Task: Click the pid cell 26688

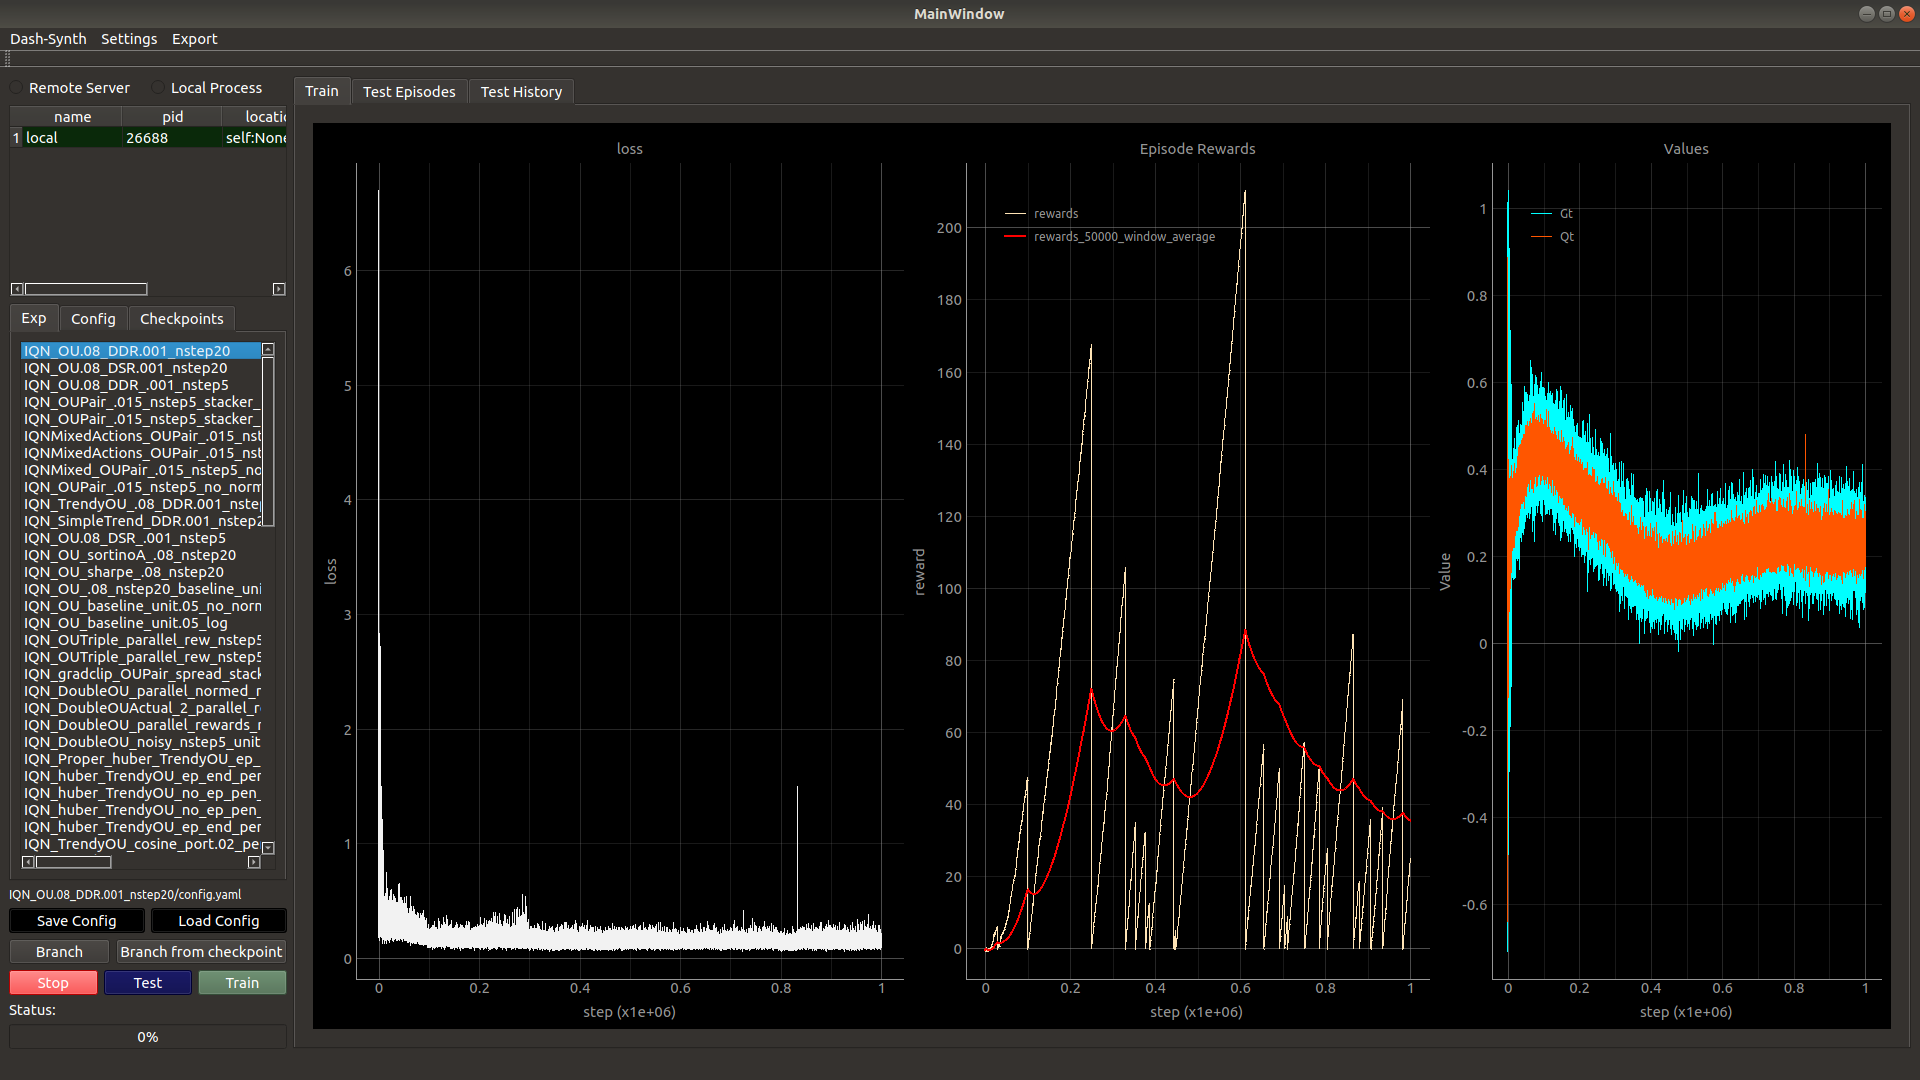Action: [172, 138]
